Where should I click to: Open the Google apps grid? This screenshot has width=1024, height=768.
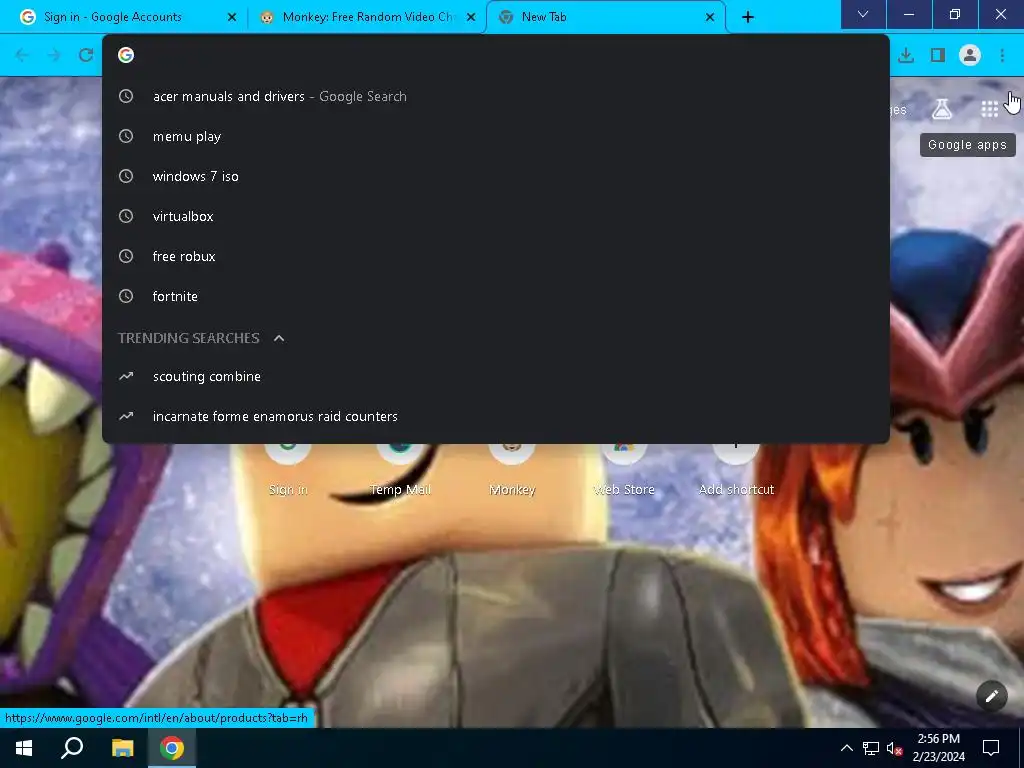(989, 109)
